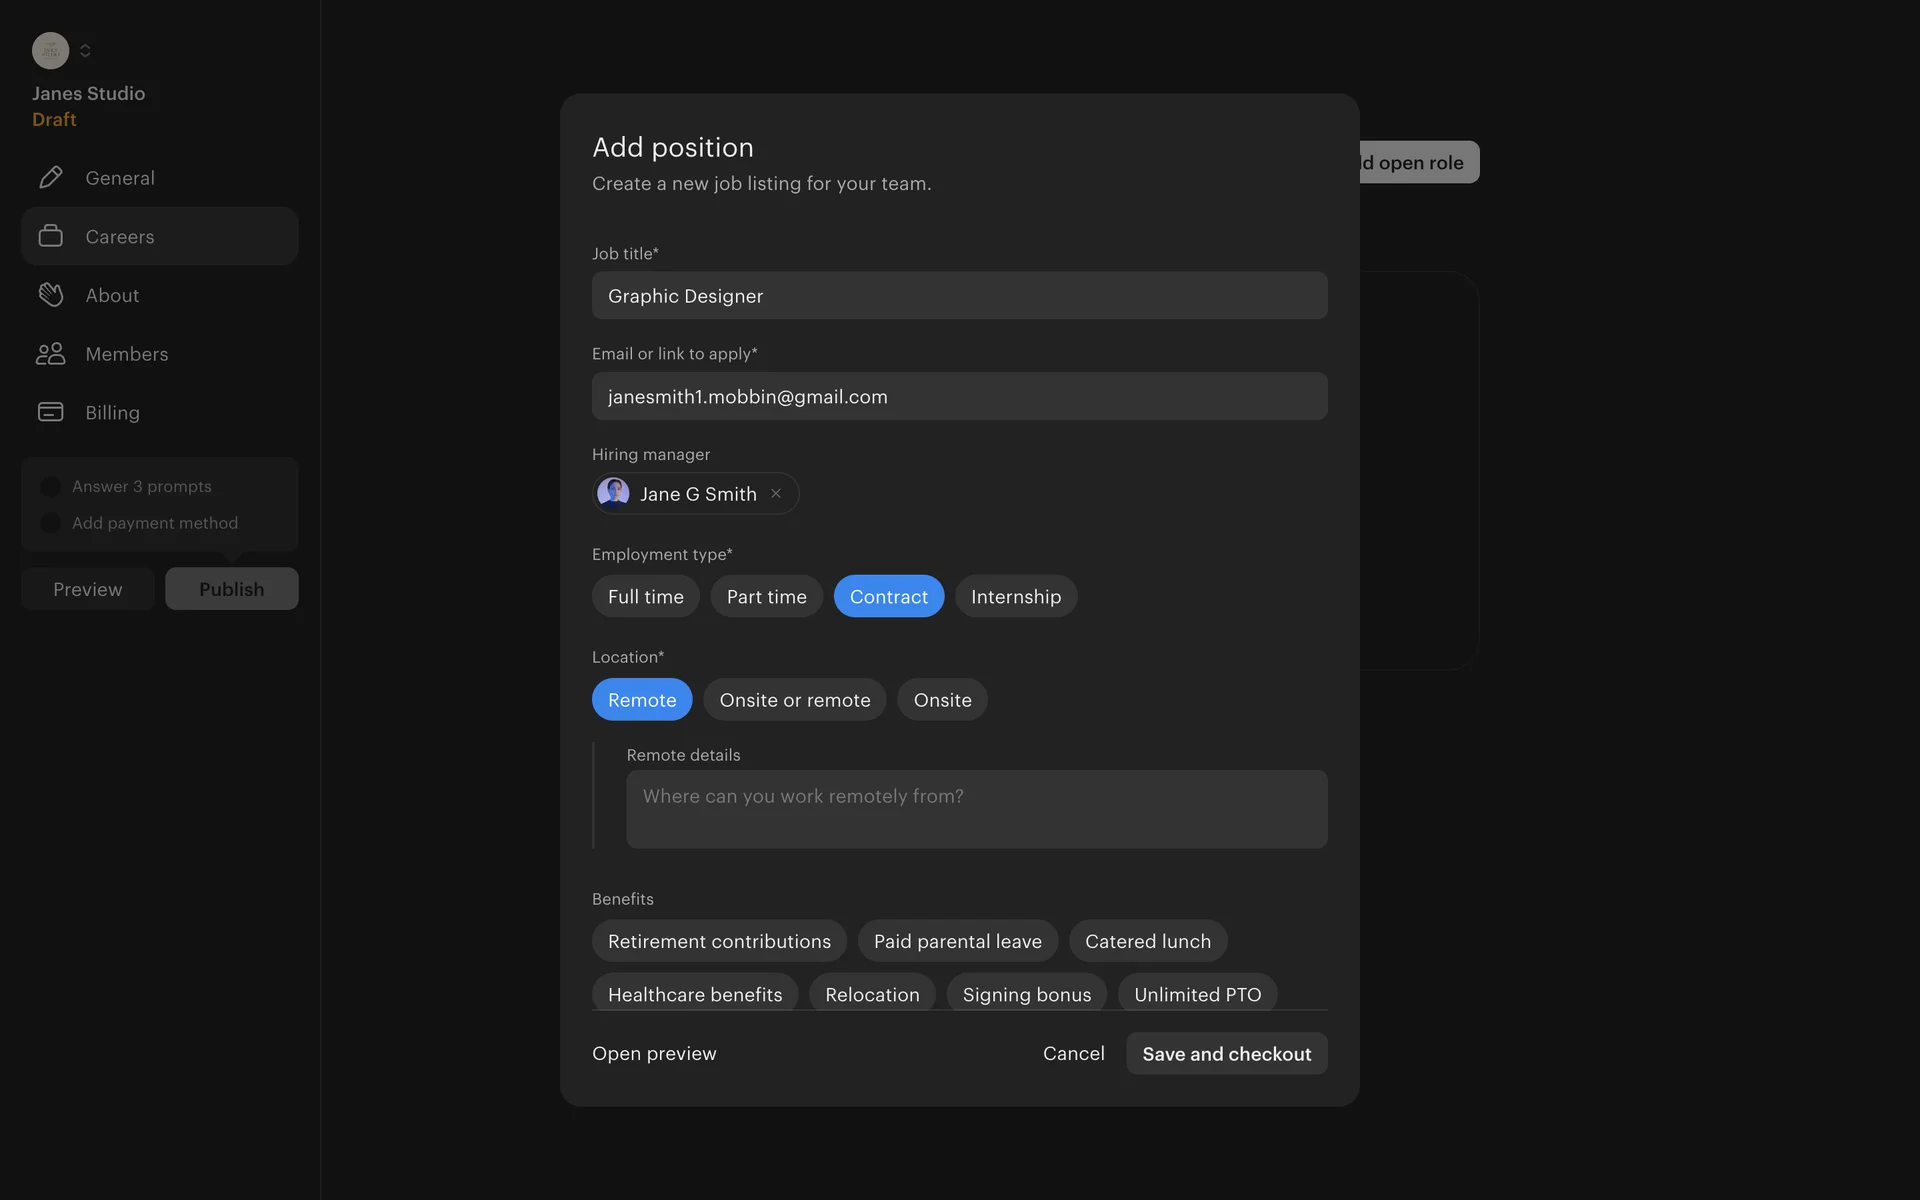Toggle the Catered lunch benefit

pyautogui.click(x=1147, y=941)
